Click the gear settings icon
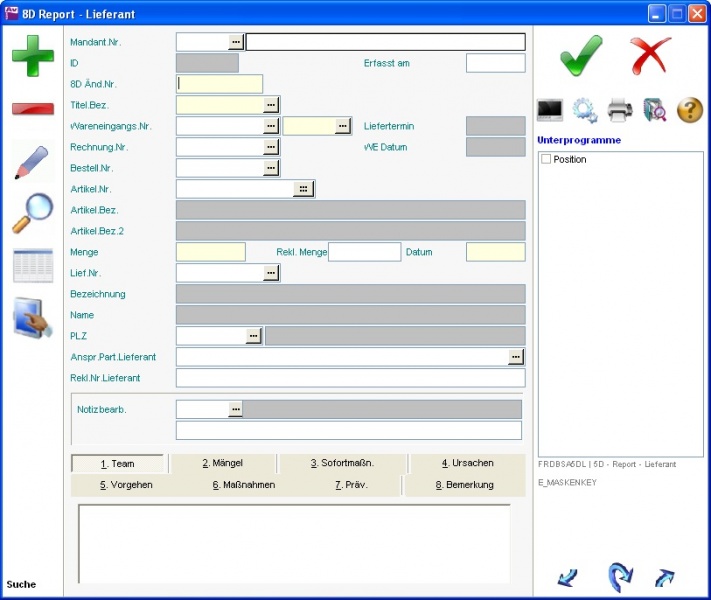The image size is (711, 600). [585, 110]
